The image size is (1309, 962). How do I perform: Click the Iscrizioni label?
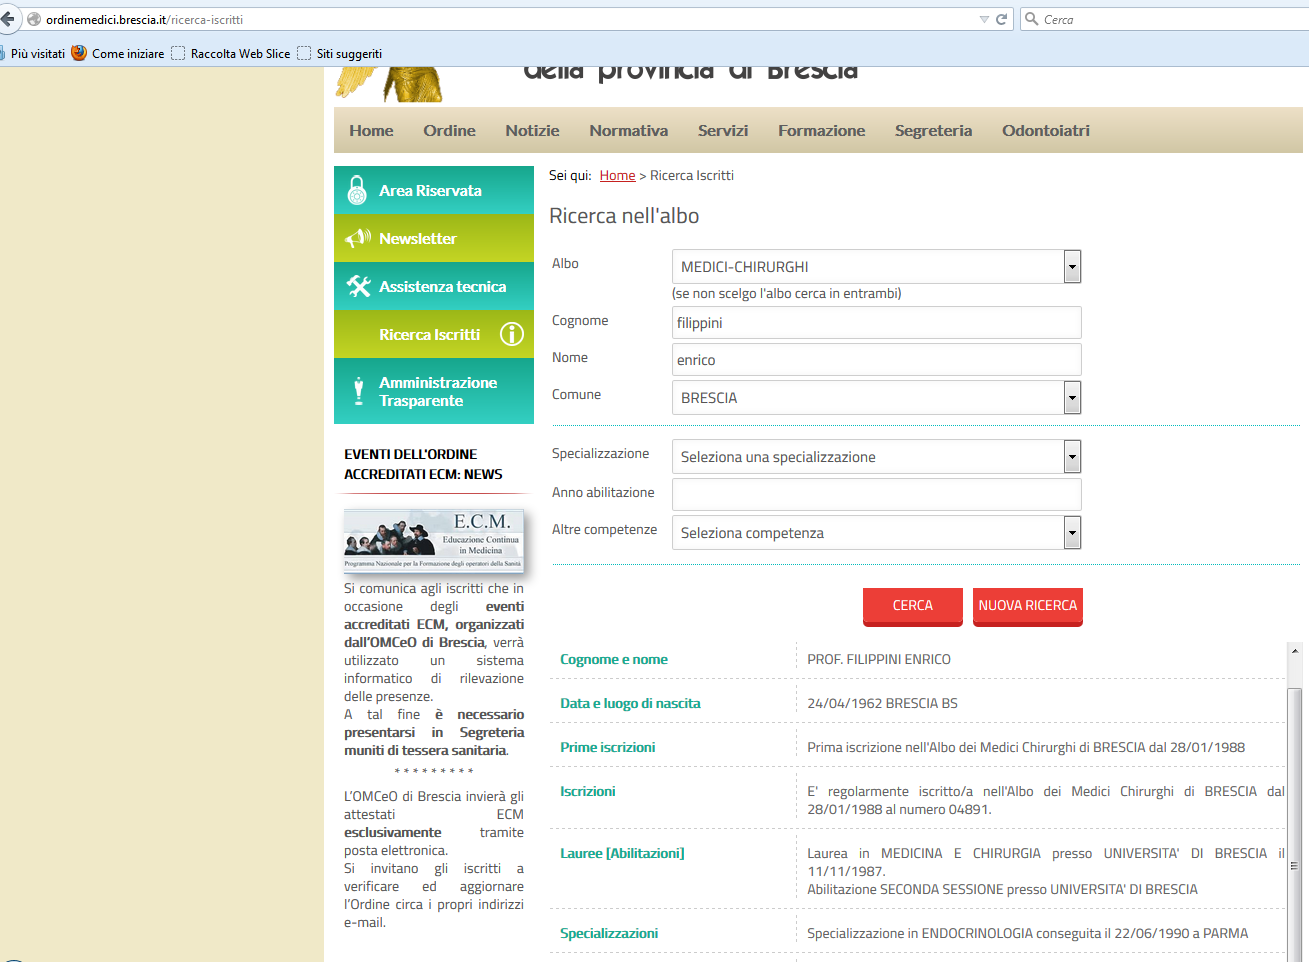point(588,791)
